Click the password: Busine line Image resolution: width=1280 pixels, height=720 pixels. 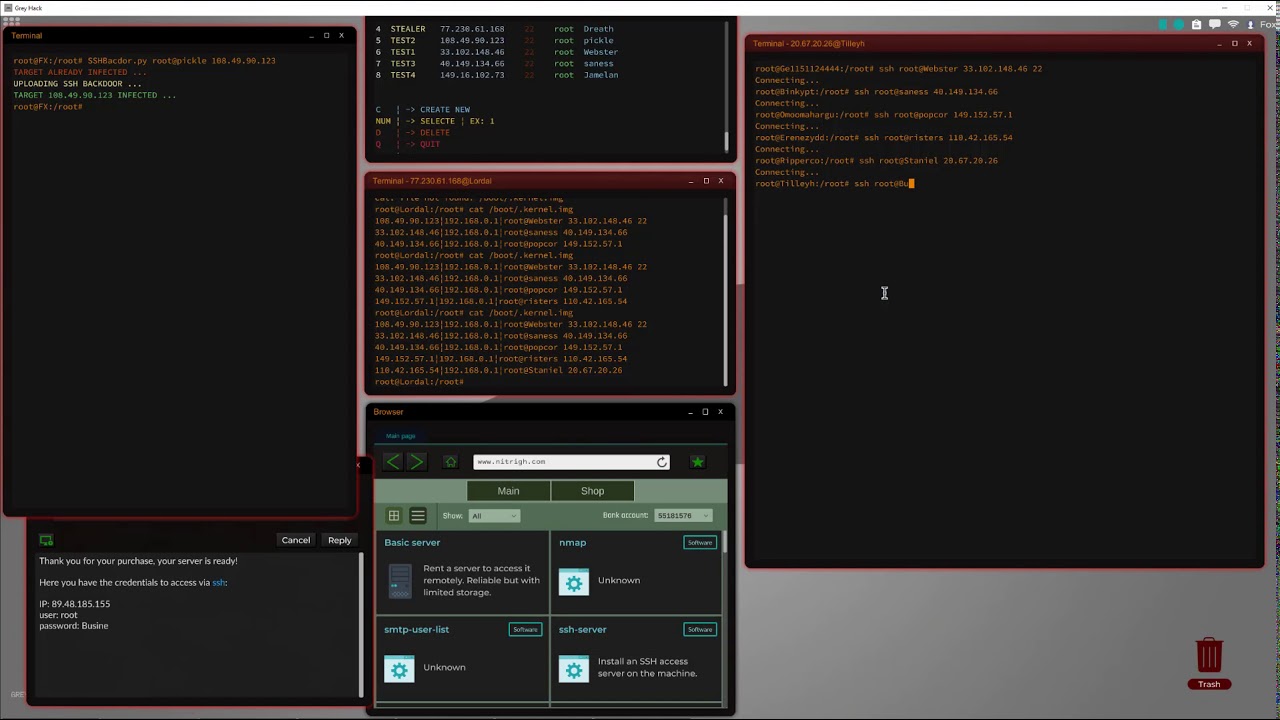click(74, 626)
